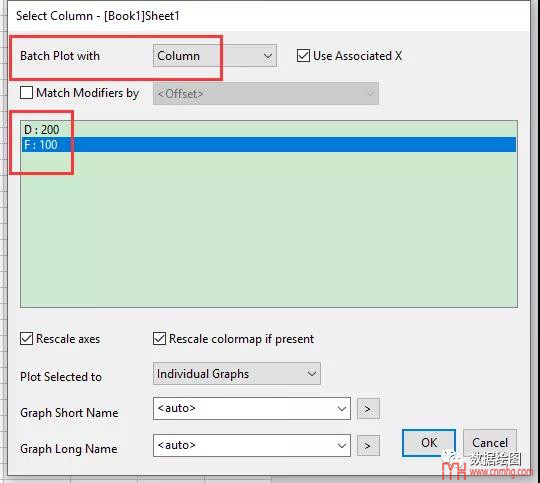
Task: Click the arrow button beside Graph Short Name
Action: 368,409
